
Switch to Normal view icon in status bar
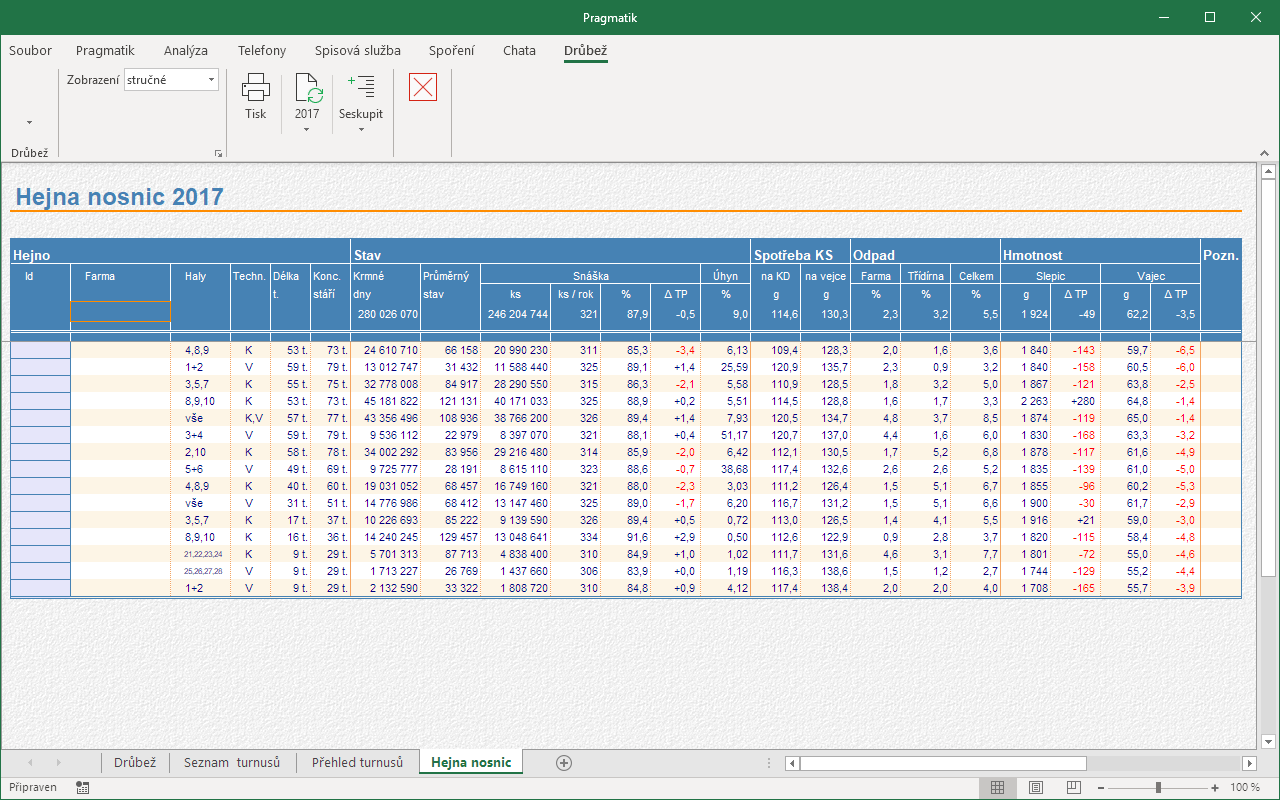click(997, 788)
